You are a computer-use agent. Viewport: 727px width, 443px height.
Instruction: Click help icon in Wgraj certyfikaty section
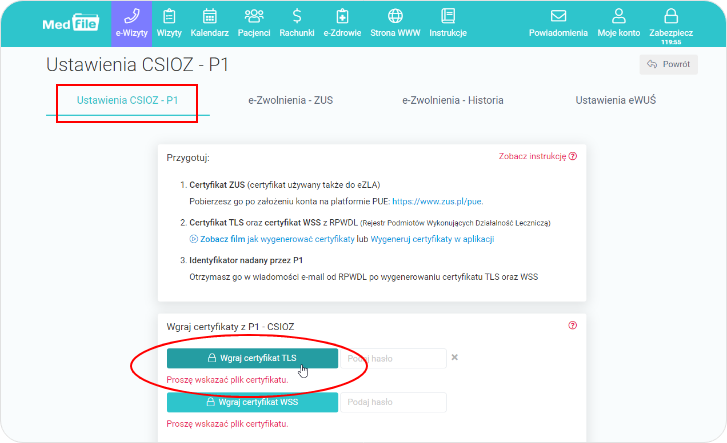click(x=573, y=326)
